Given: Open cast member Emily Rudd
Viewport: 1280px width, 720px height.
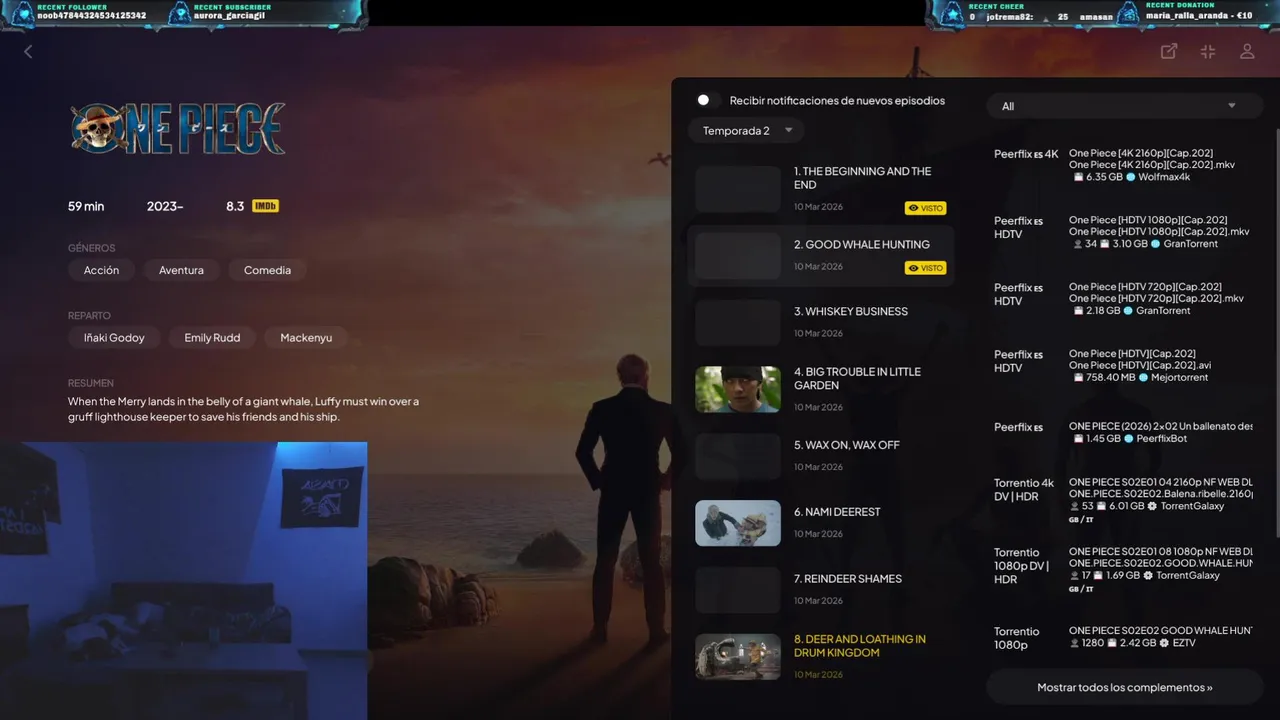Looking at the screenshot, I should click(x=212, y=338).
